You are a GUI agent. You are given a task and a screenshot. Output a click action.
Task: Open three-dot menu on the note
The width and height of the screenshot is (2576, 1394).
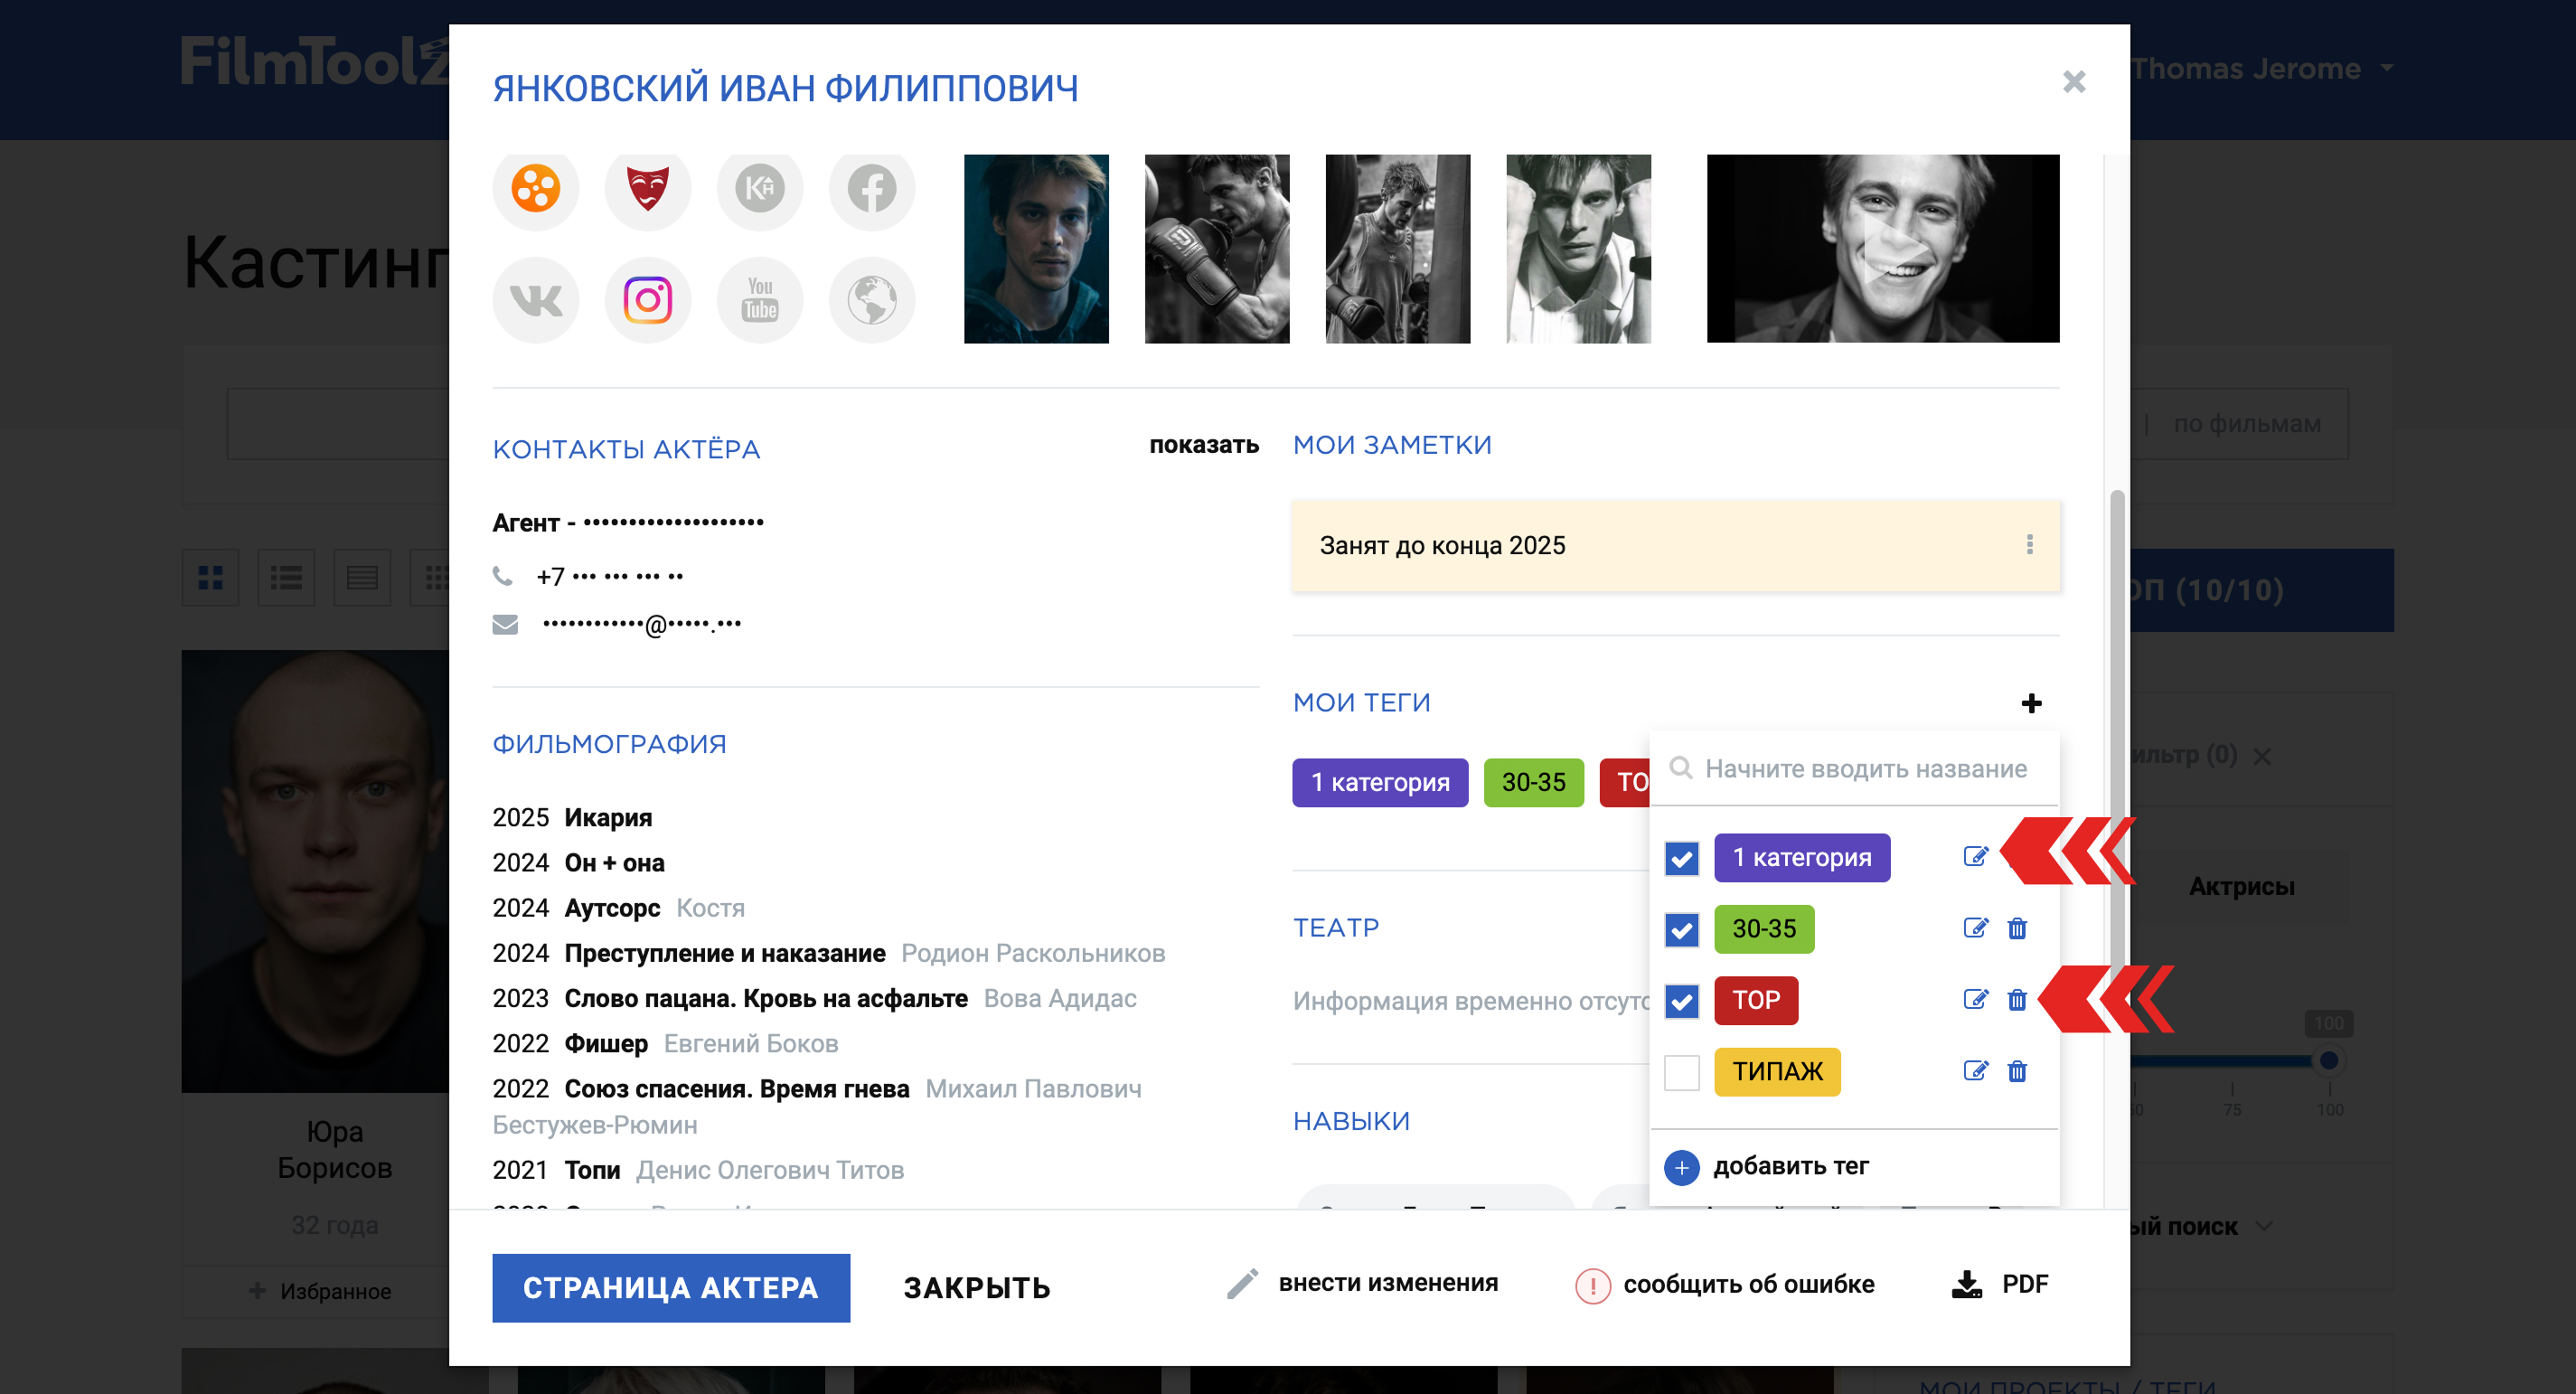tap(2029, 544)
